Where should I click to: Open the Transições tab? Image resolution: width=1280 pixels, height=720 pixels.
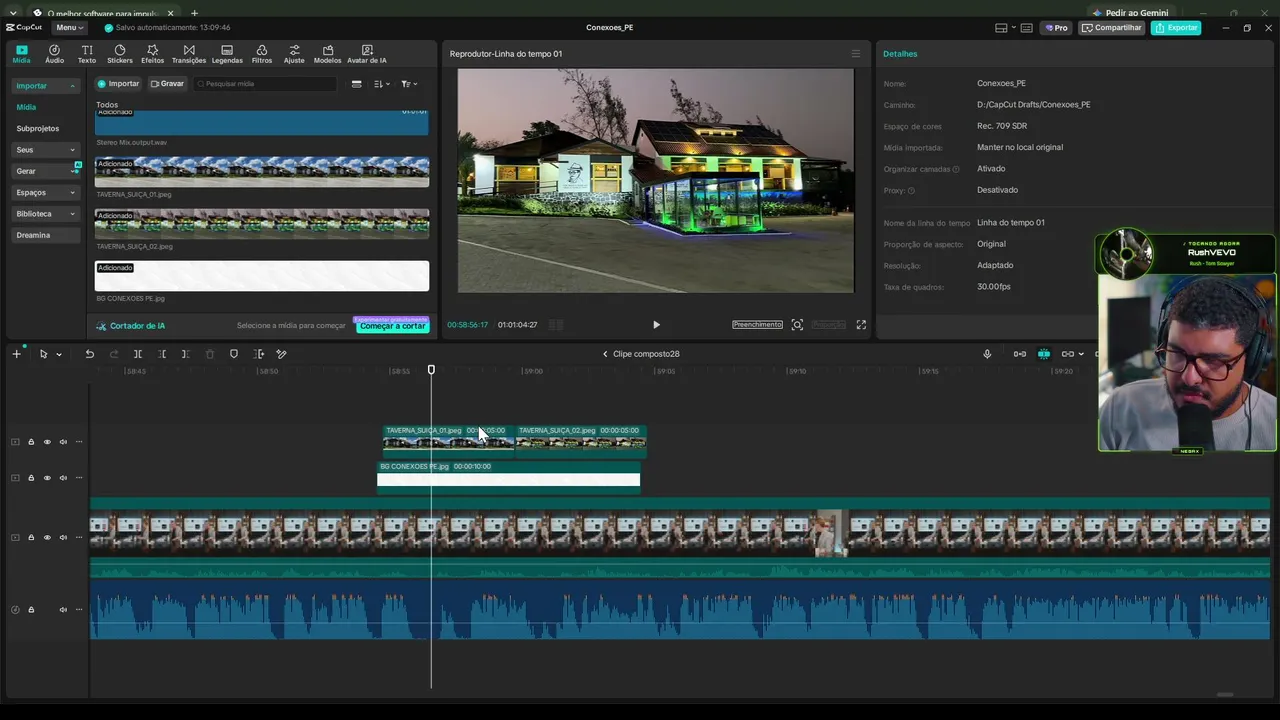tap(189, 54)
